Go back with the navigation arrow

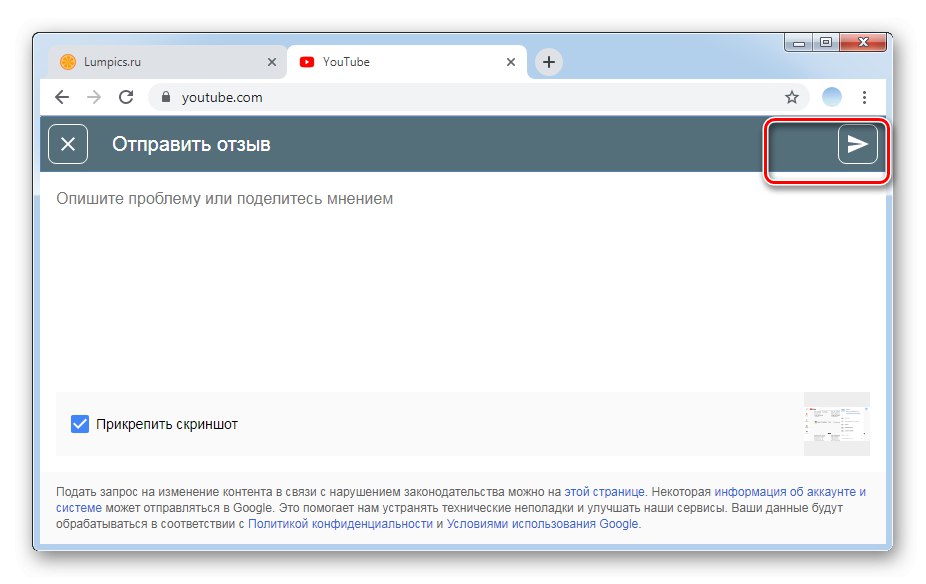61,97
